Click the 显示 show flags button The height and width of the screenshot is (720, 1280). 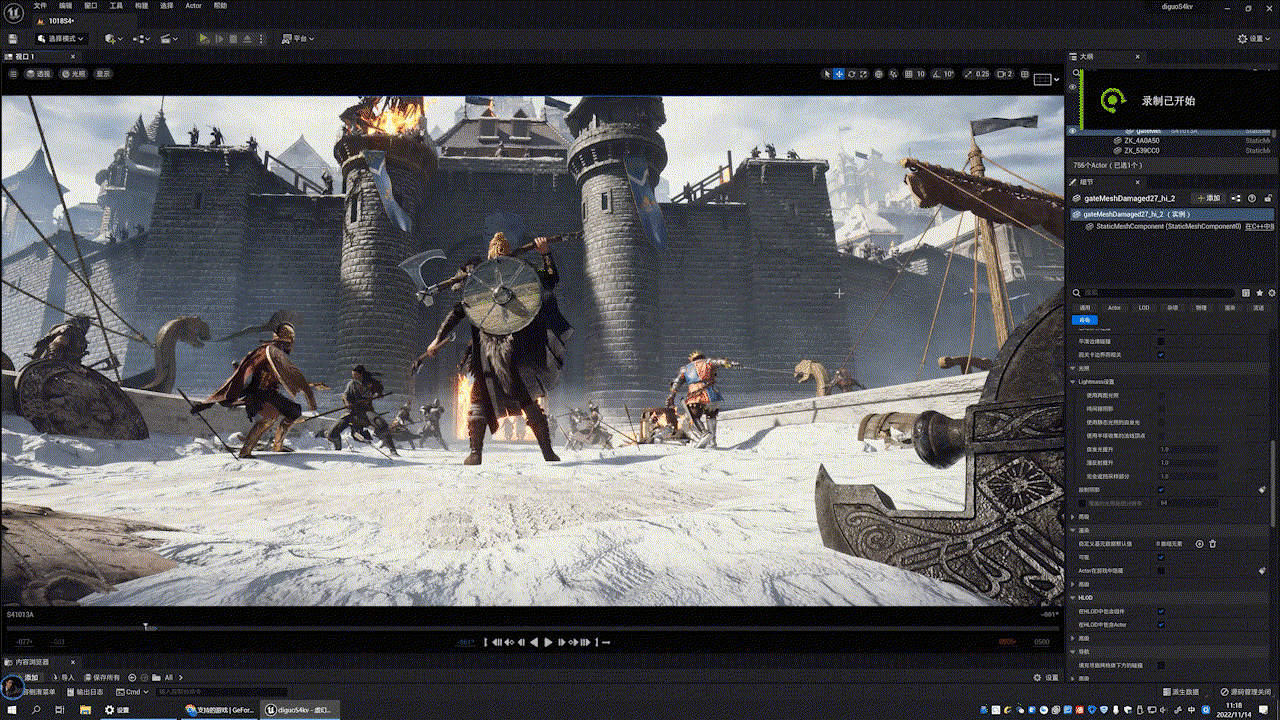(103, 73)
